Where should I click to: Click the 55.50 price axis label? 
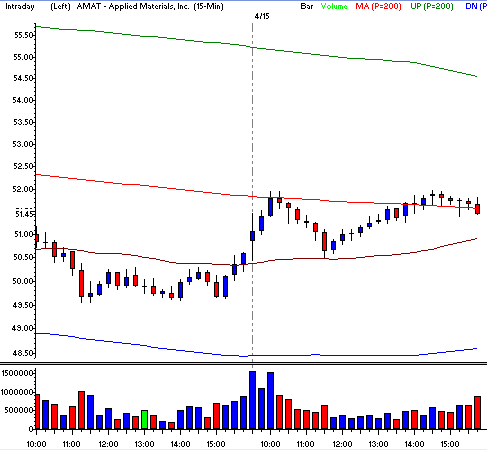(23, 35)
